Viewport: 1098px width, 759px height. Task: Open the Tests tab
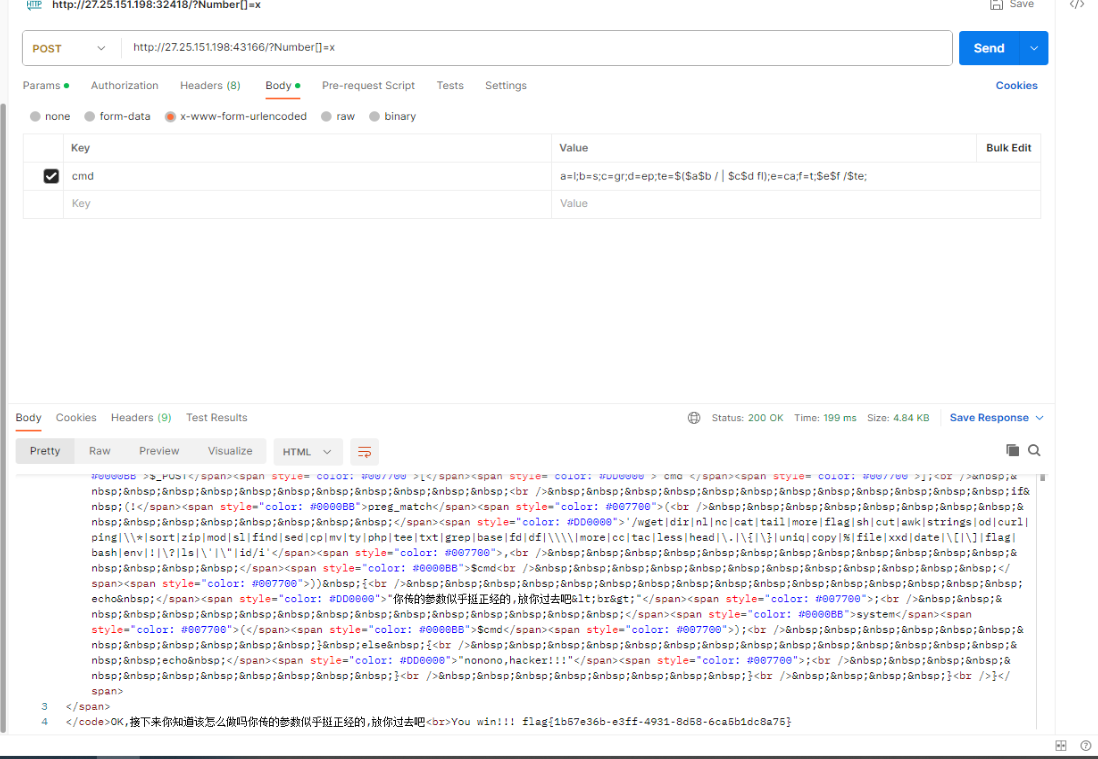(x=450, y=85)
